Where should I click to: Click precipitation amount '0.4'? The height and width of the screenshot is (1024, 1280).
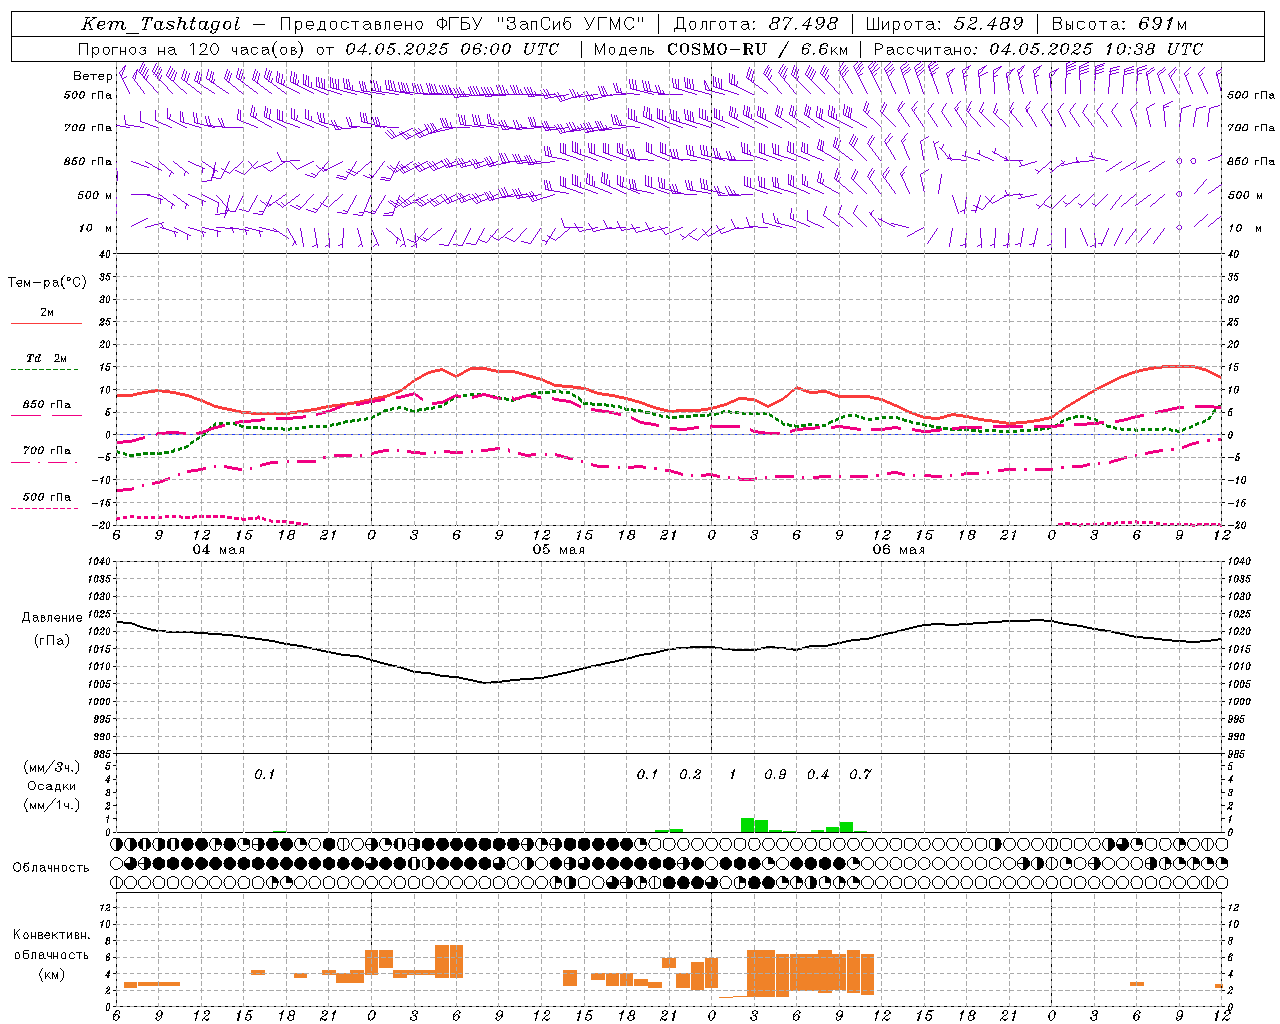tap(818, 775)
